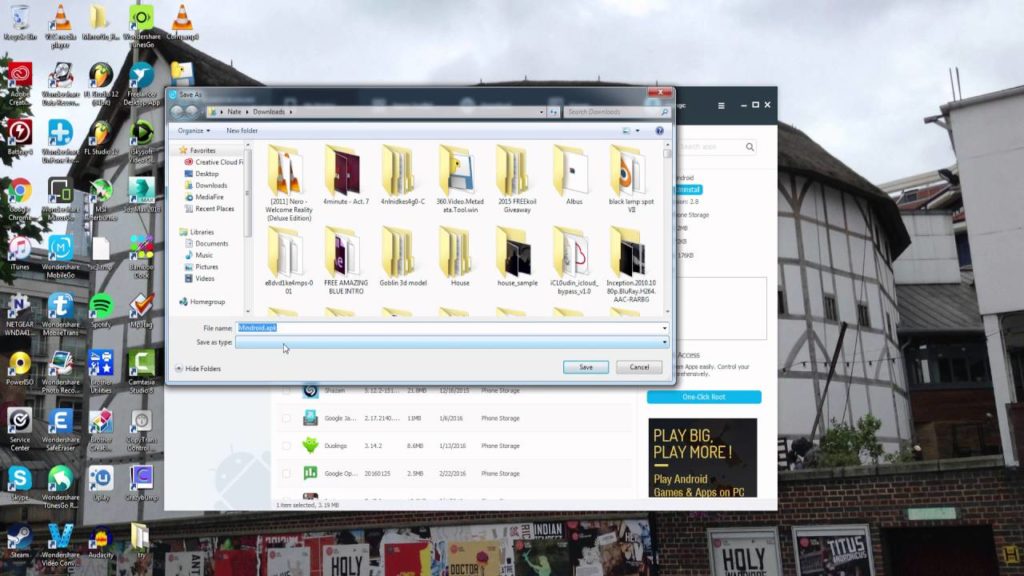Open the hamburger menu of the background app
The width and height of the screenshot is (1024, 576).
tap(721, 105)
